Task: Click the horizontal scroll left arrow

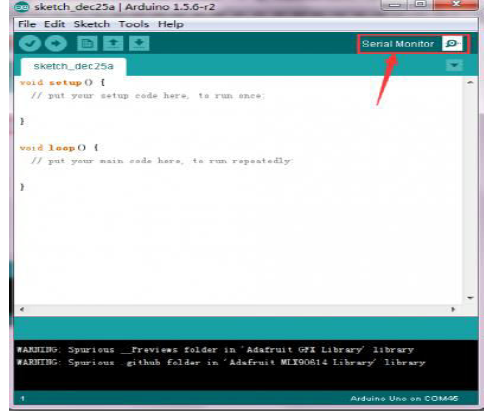Action: pyautogui.click(x=22, y=309)
